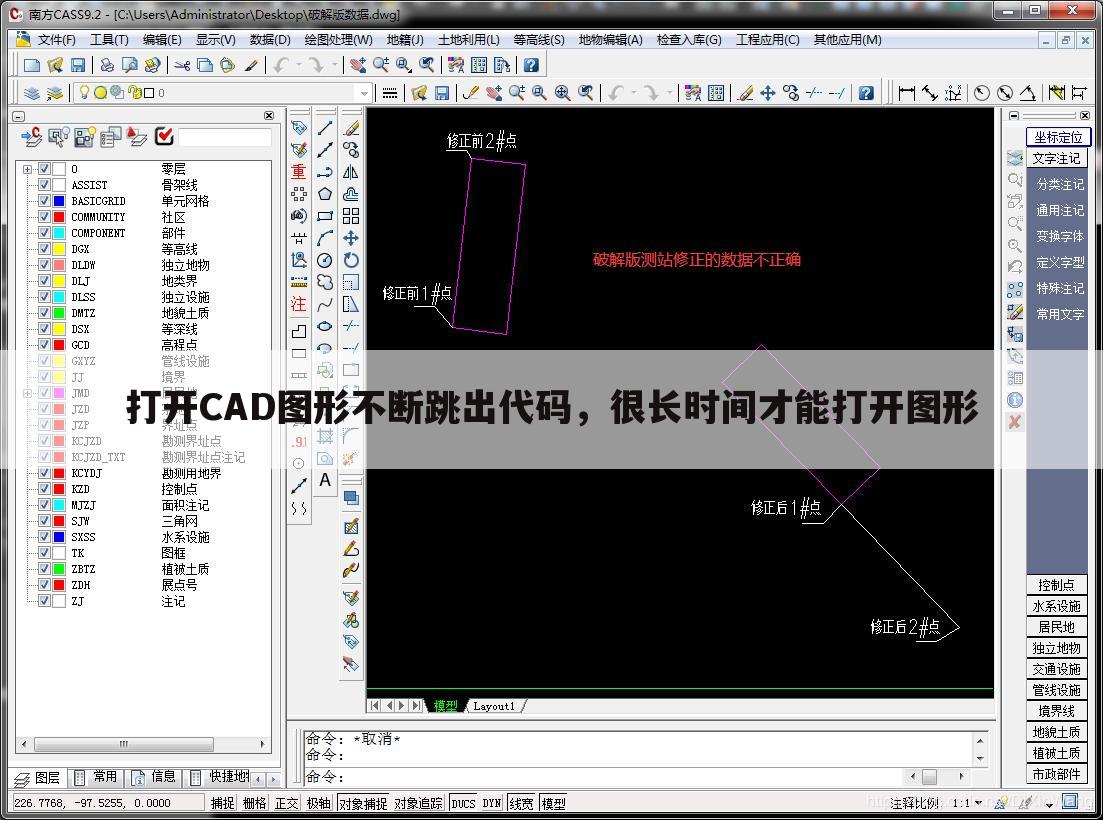
Task: Toggle 对象捕捉 in status bar
Action: click(363, 803)
